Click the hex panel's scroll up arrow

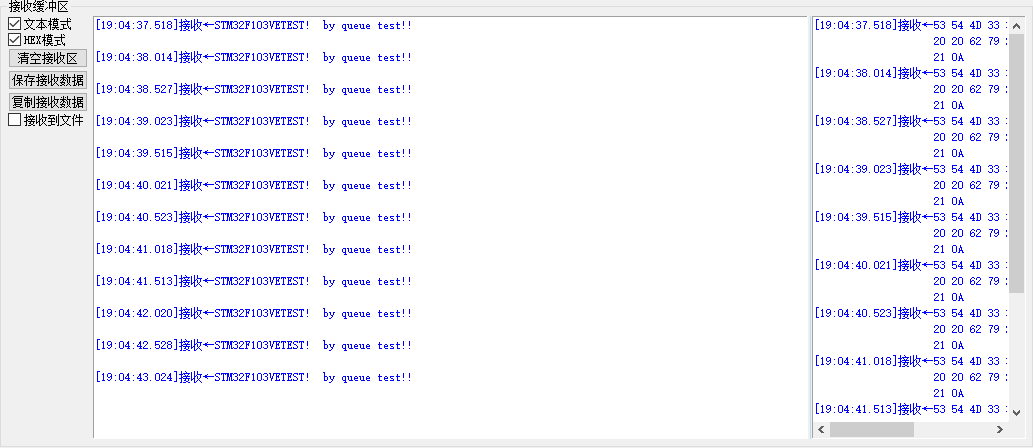pos(1016,25)
